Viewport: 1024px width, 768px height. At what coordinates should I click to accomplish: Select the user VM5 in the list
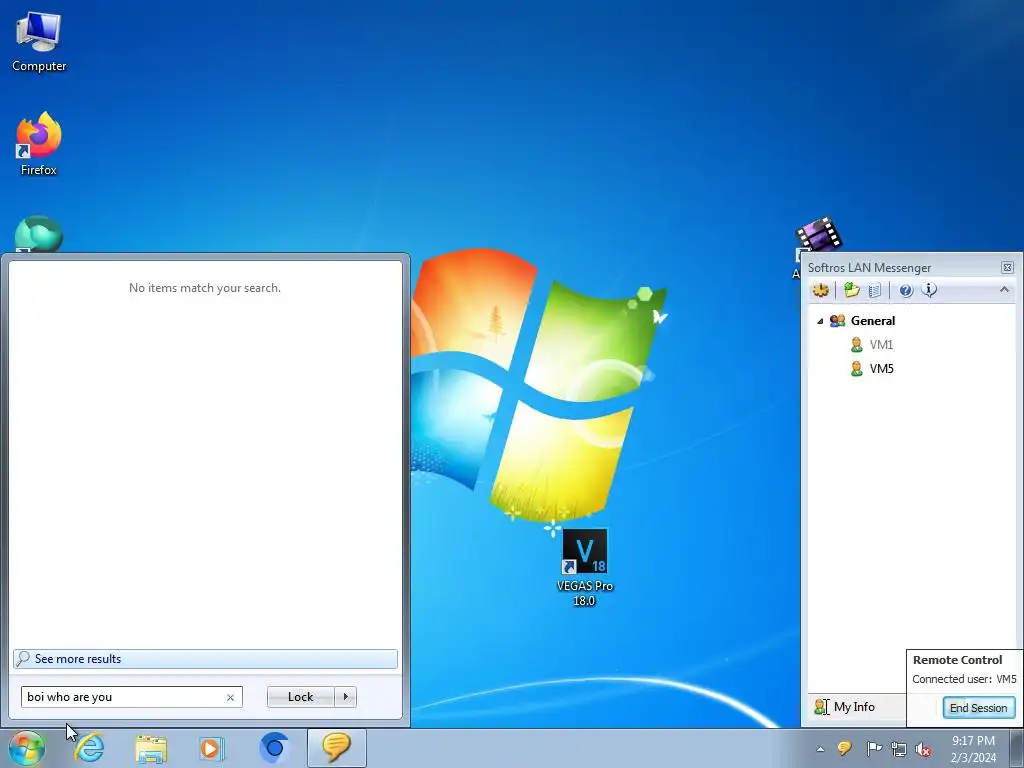pyautogui.click(x=881, y=369)
